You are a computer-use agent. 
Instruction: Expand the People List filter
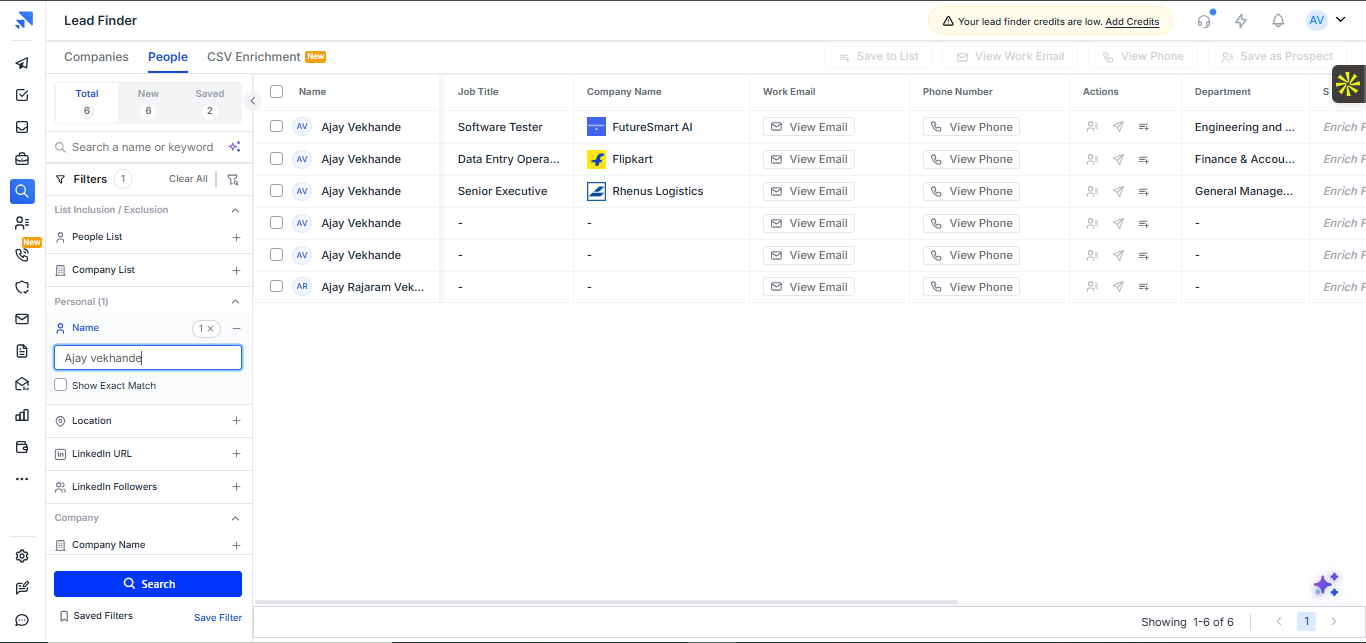coord(236,238)
